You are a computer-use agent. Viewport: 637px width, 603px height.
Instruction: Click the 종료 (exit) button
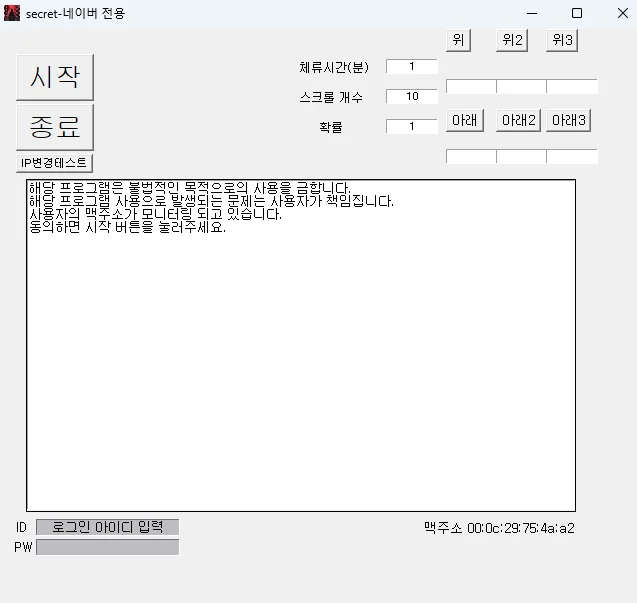tap(55, 127)
